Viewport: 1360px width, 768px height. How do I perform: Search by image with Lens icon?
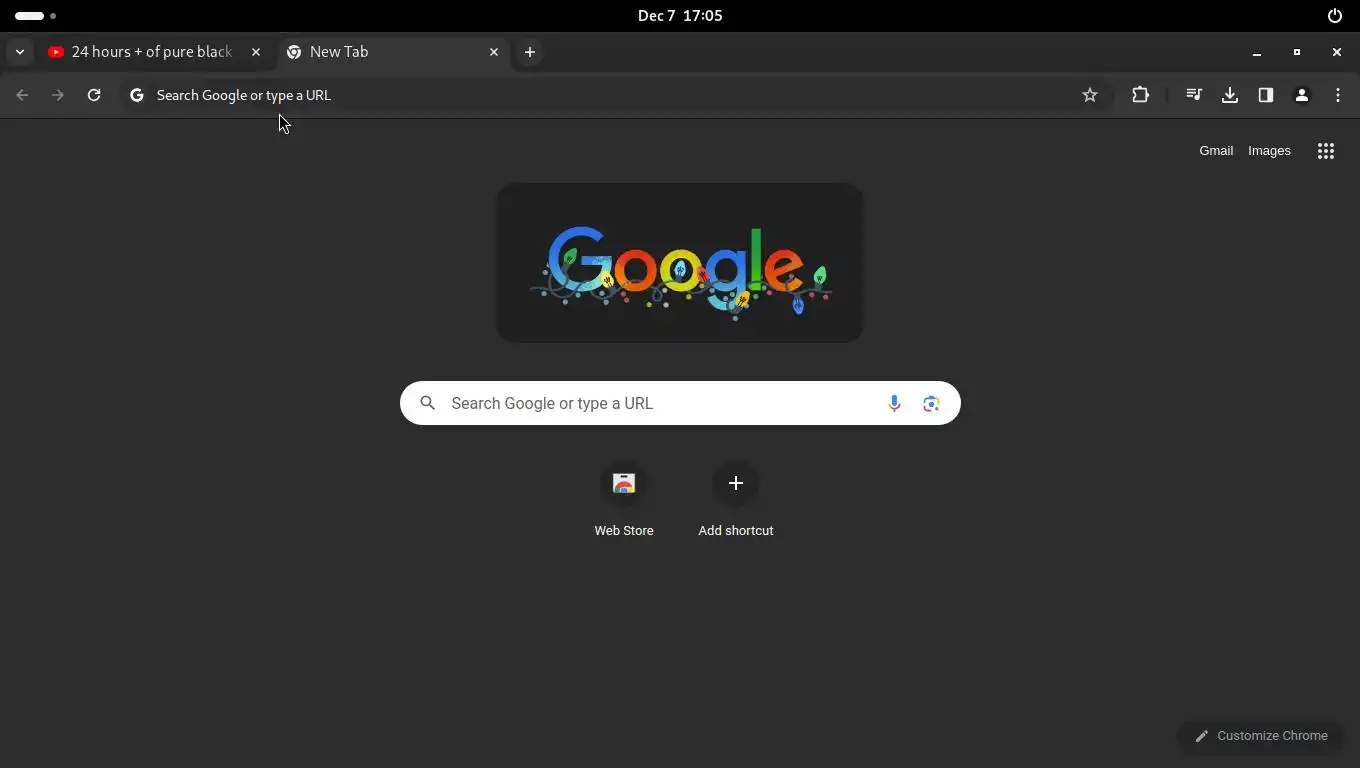pos(931,403)
